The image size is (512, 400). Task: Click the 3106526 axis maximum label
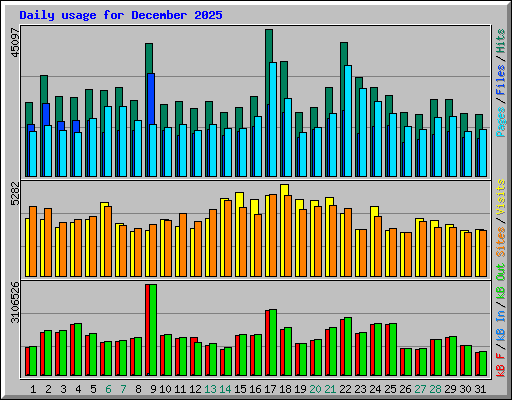[16, 303]
